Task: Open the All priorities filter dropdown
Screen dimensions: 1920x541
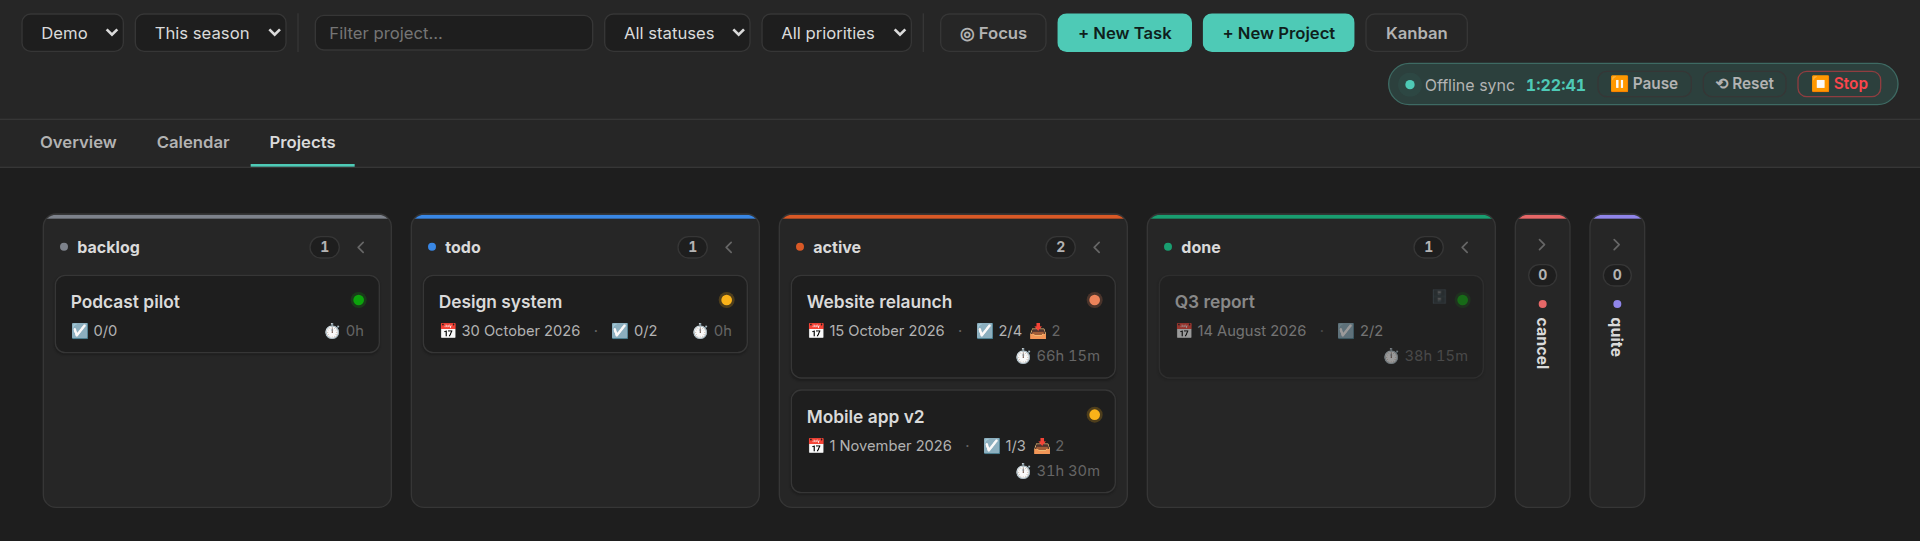Action: (836, 33)
